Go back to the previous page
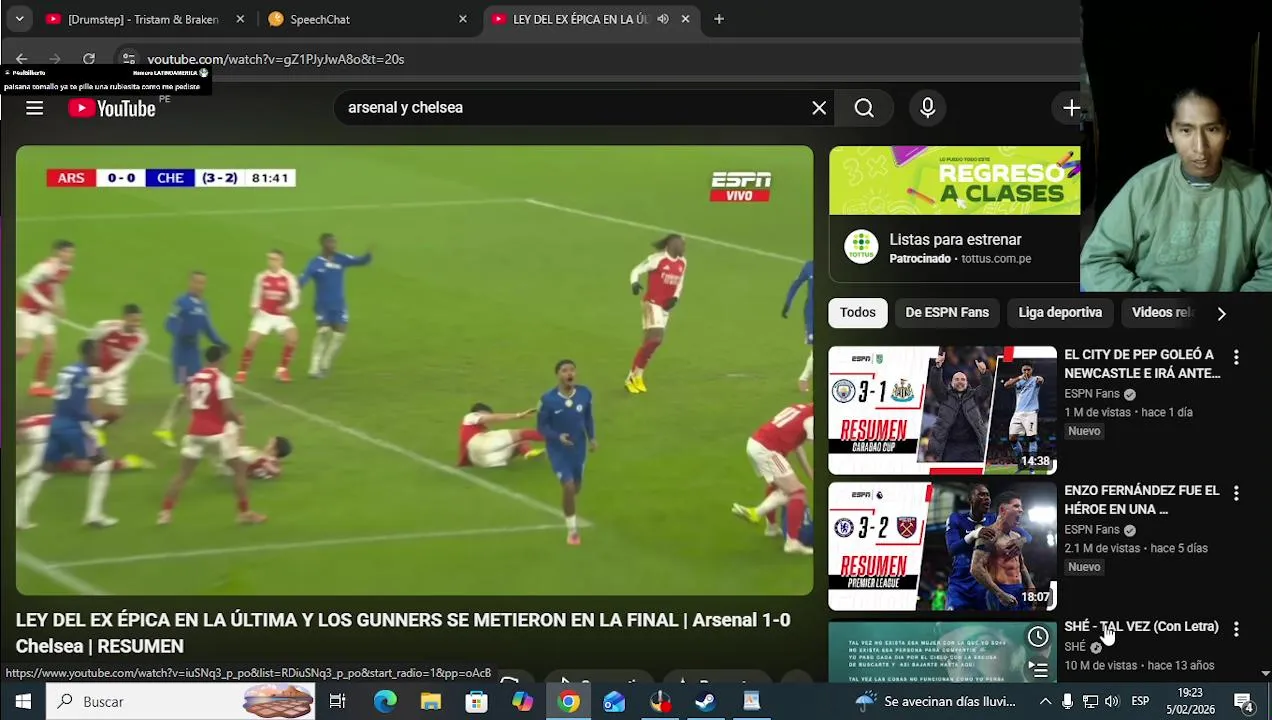The height and width of the screenshot is (720, 1272). point(22,59)
